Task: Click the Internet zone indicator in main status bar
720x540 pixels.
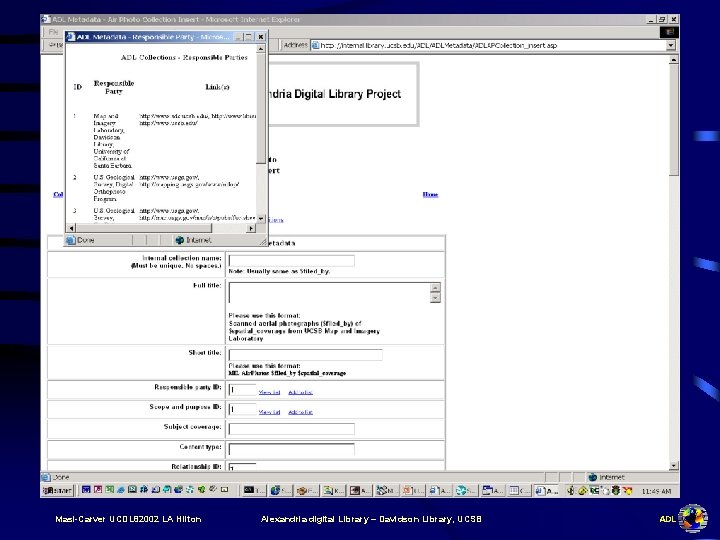Action: [608, 477]
